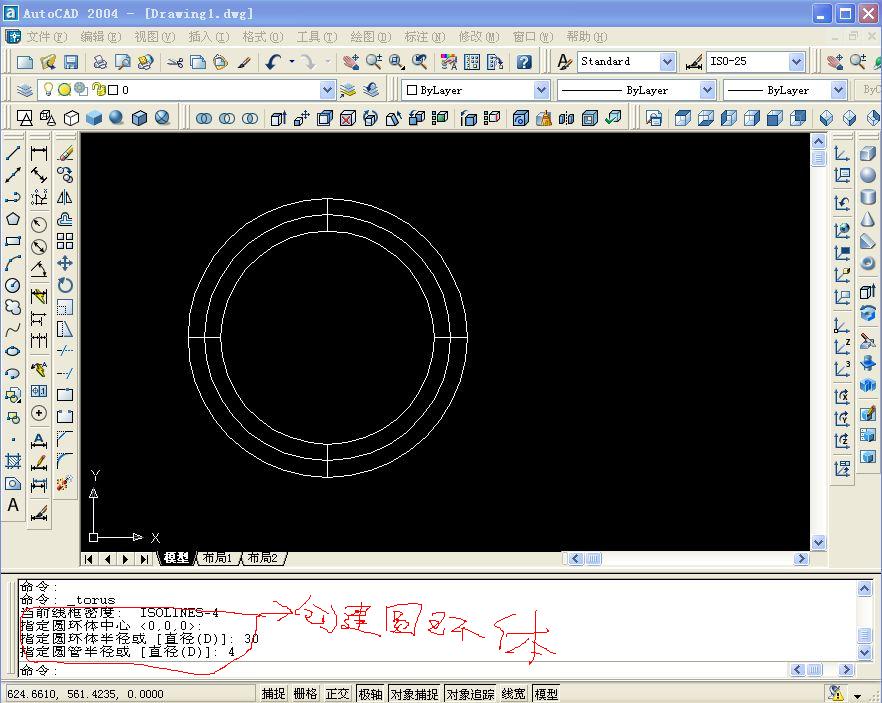Open the 视图 View menu
Screen dimensions: 882x703
(x=155, y=37)
